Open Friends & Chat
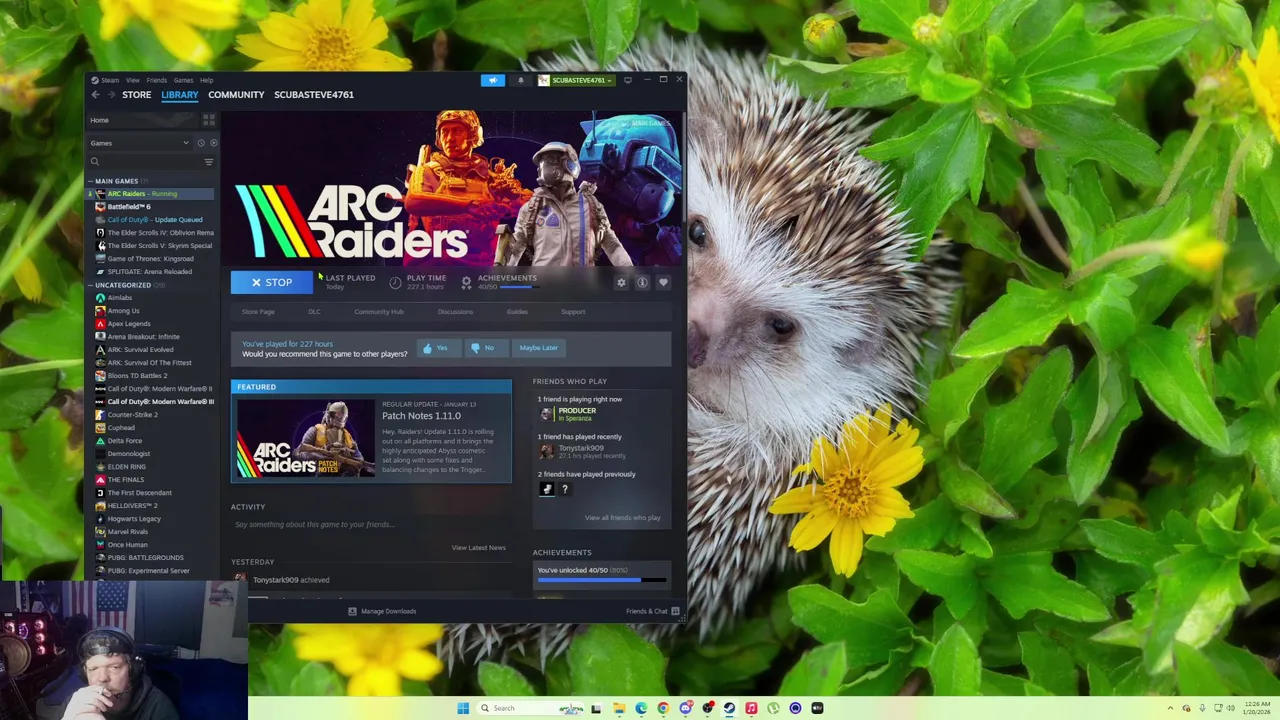This screenshot has height=720, width=1280. (x=653, y=611)
